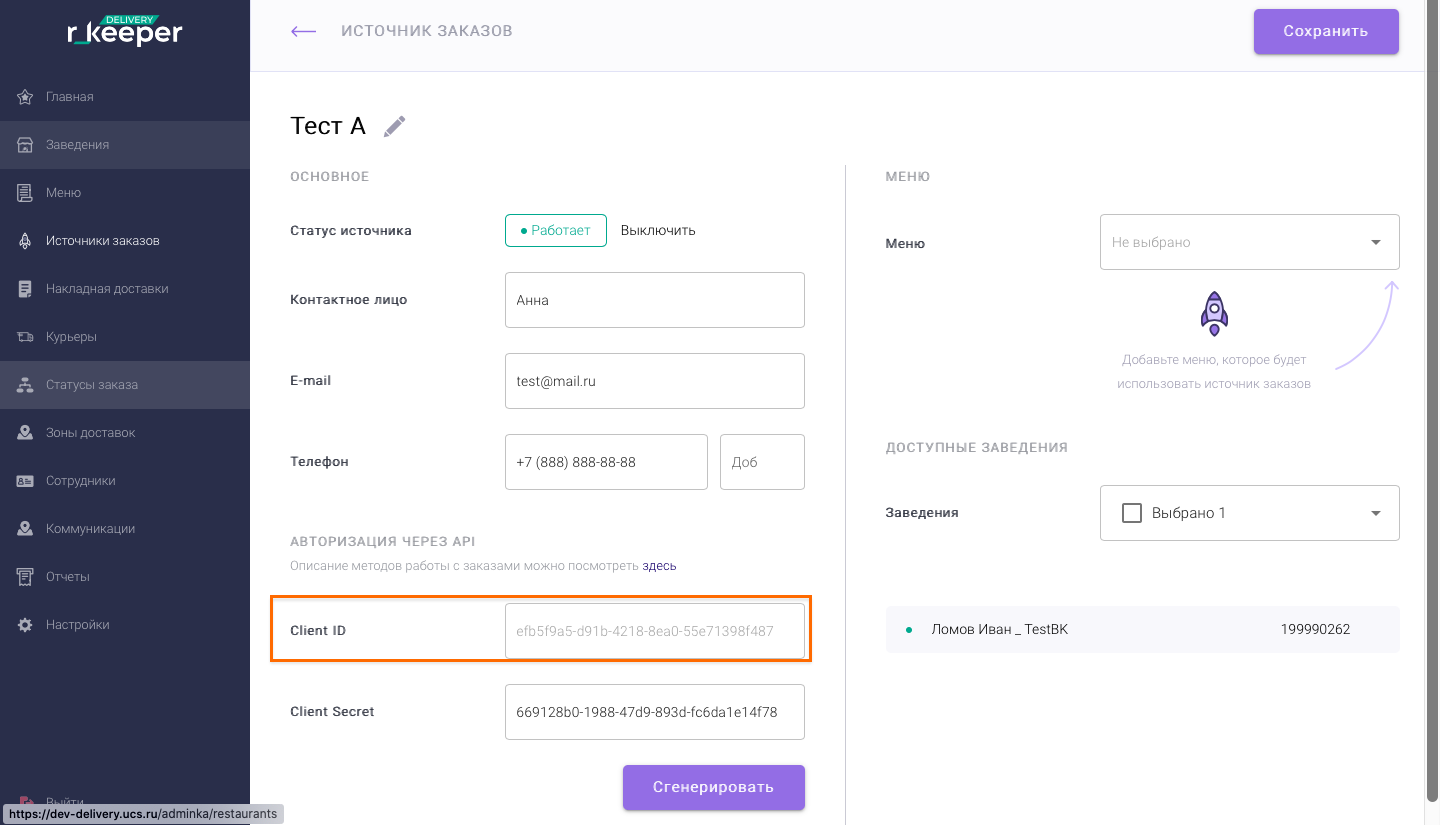Click the E-mail input field
The width and height of the screenshot is (1440, 825).
(654, 381)
